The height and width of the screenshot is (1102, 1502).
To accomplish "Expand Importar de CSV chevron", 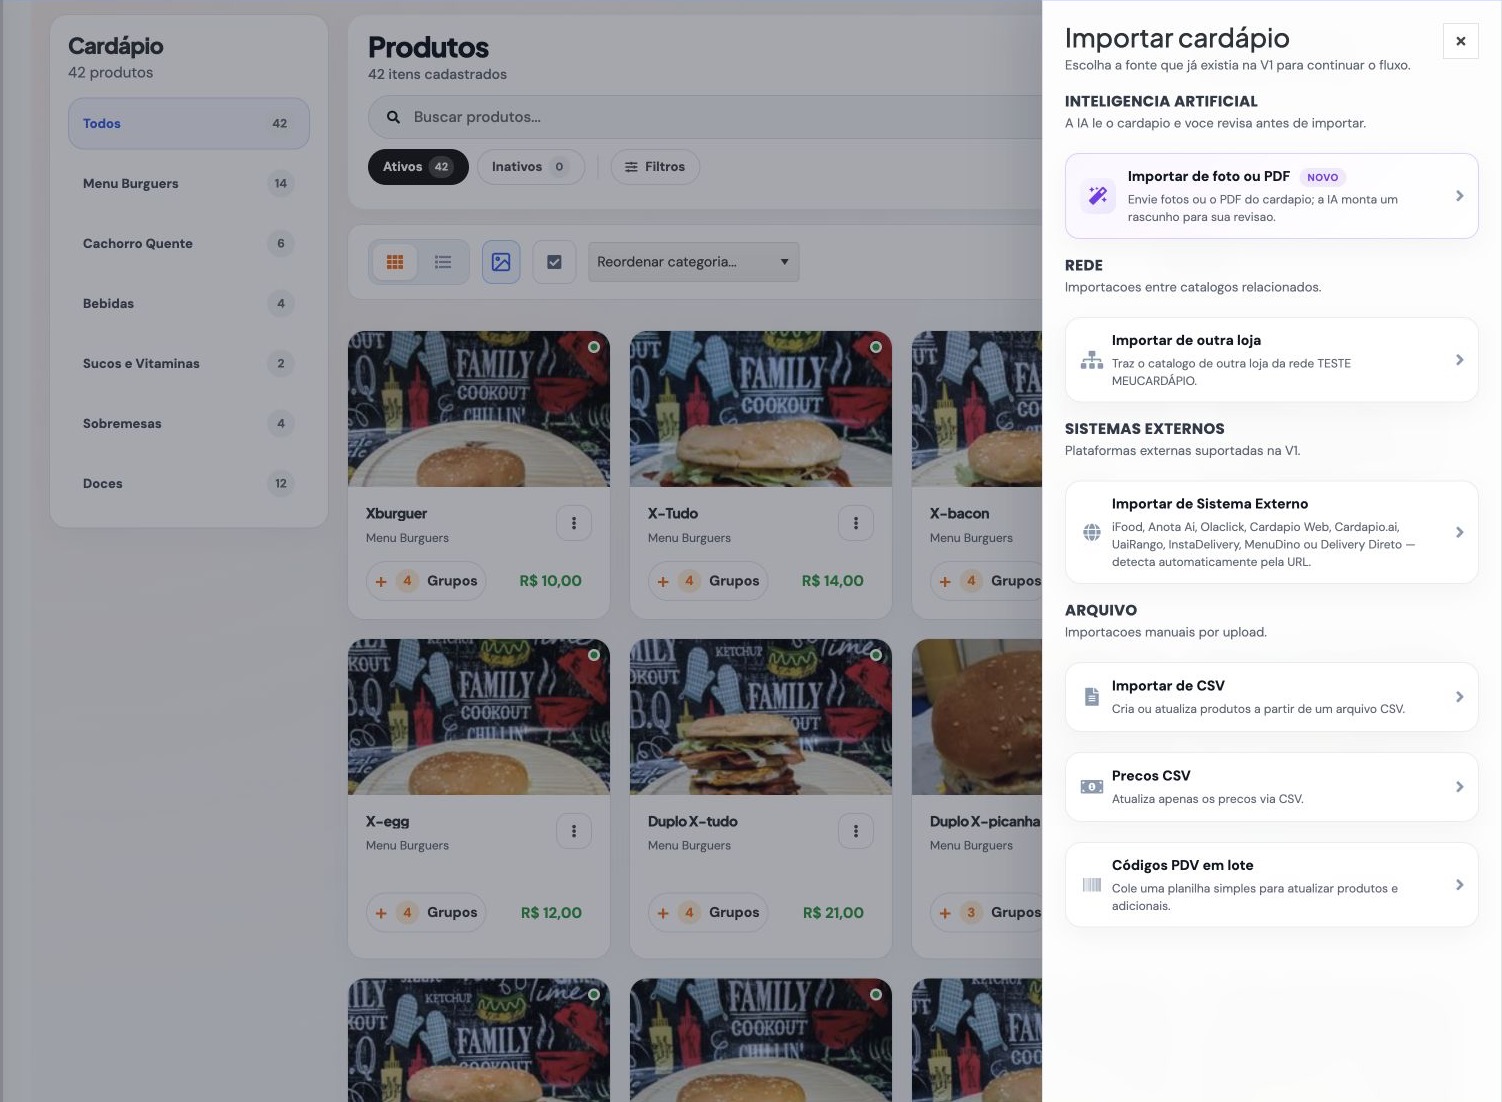I will (1460, 697).
